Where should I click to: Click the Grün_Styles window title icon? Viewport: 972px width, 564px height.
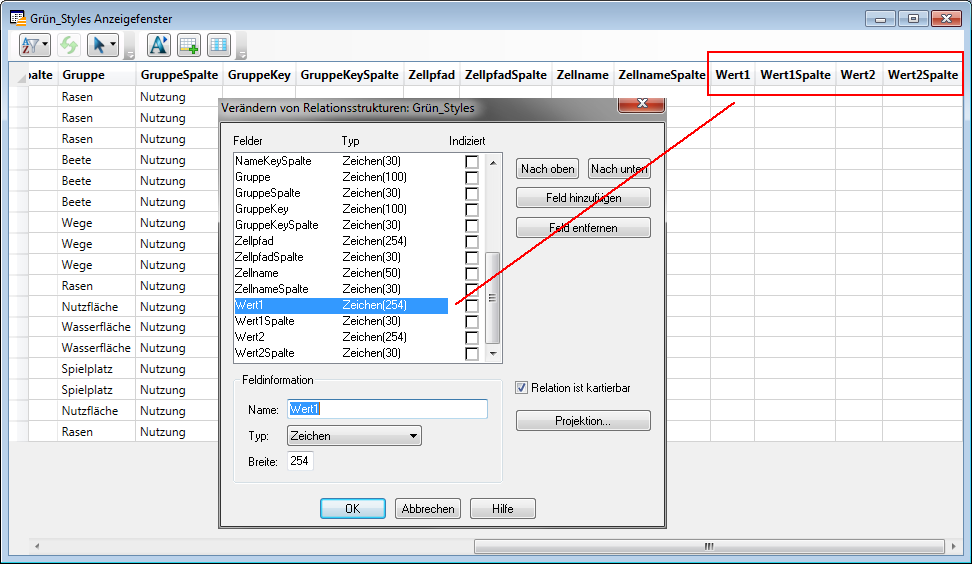[x=17, y=18]
